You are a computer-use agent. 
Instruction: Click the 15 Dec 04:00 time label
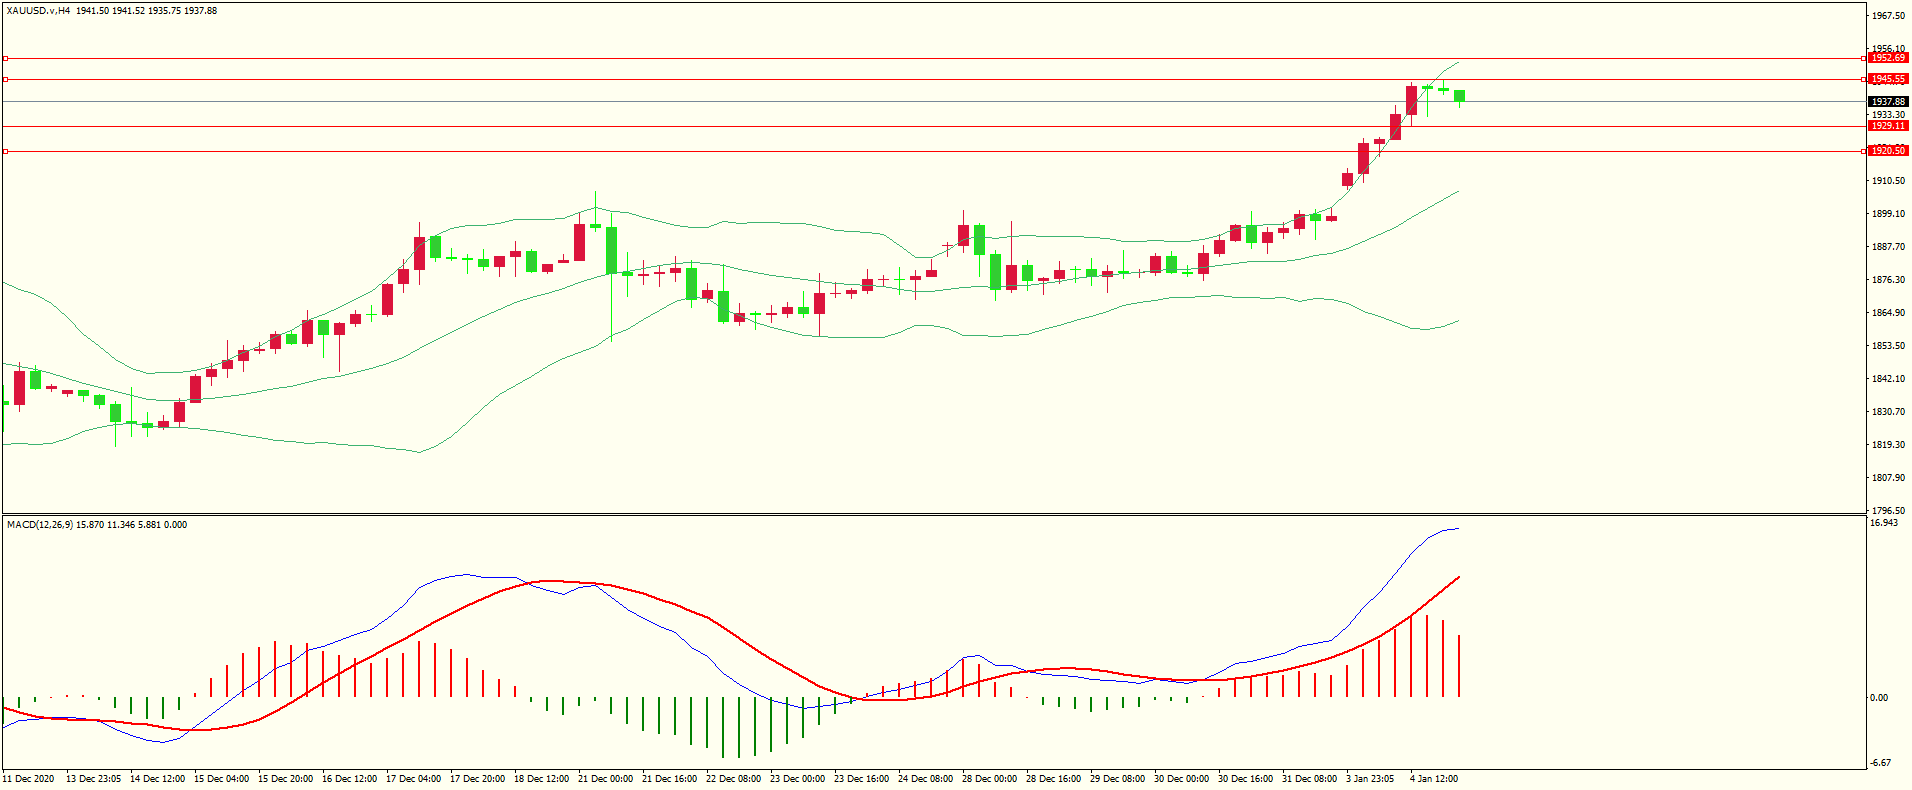point(222,779)
